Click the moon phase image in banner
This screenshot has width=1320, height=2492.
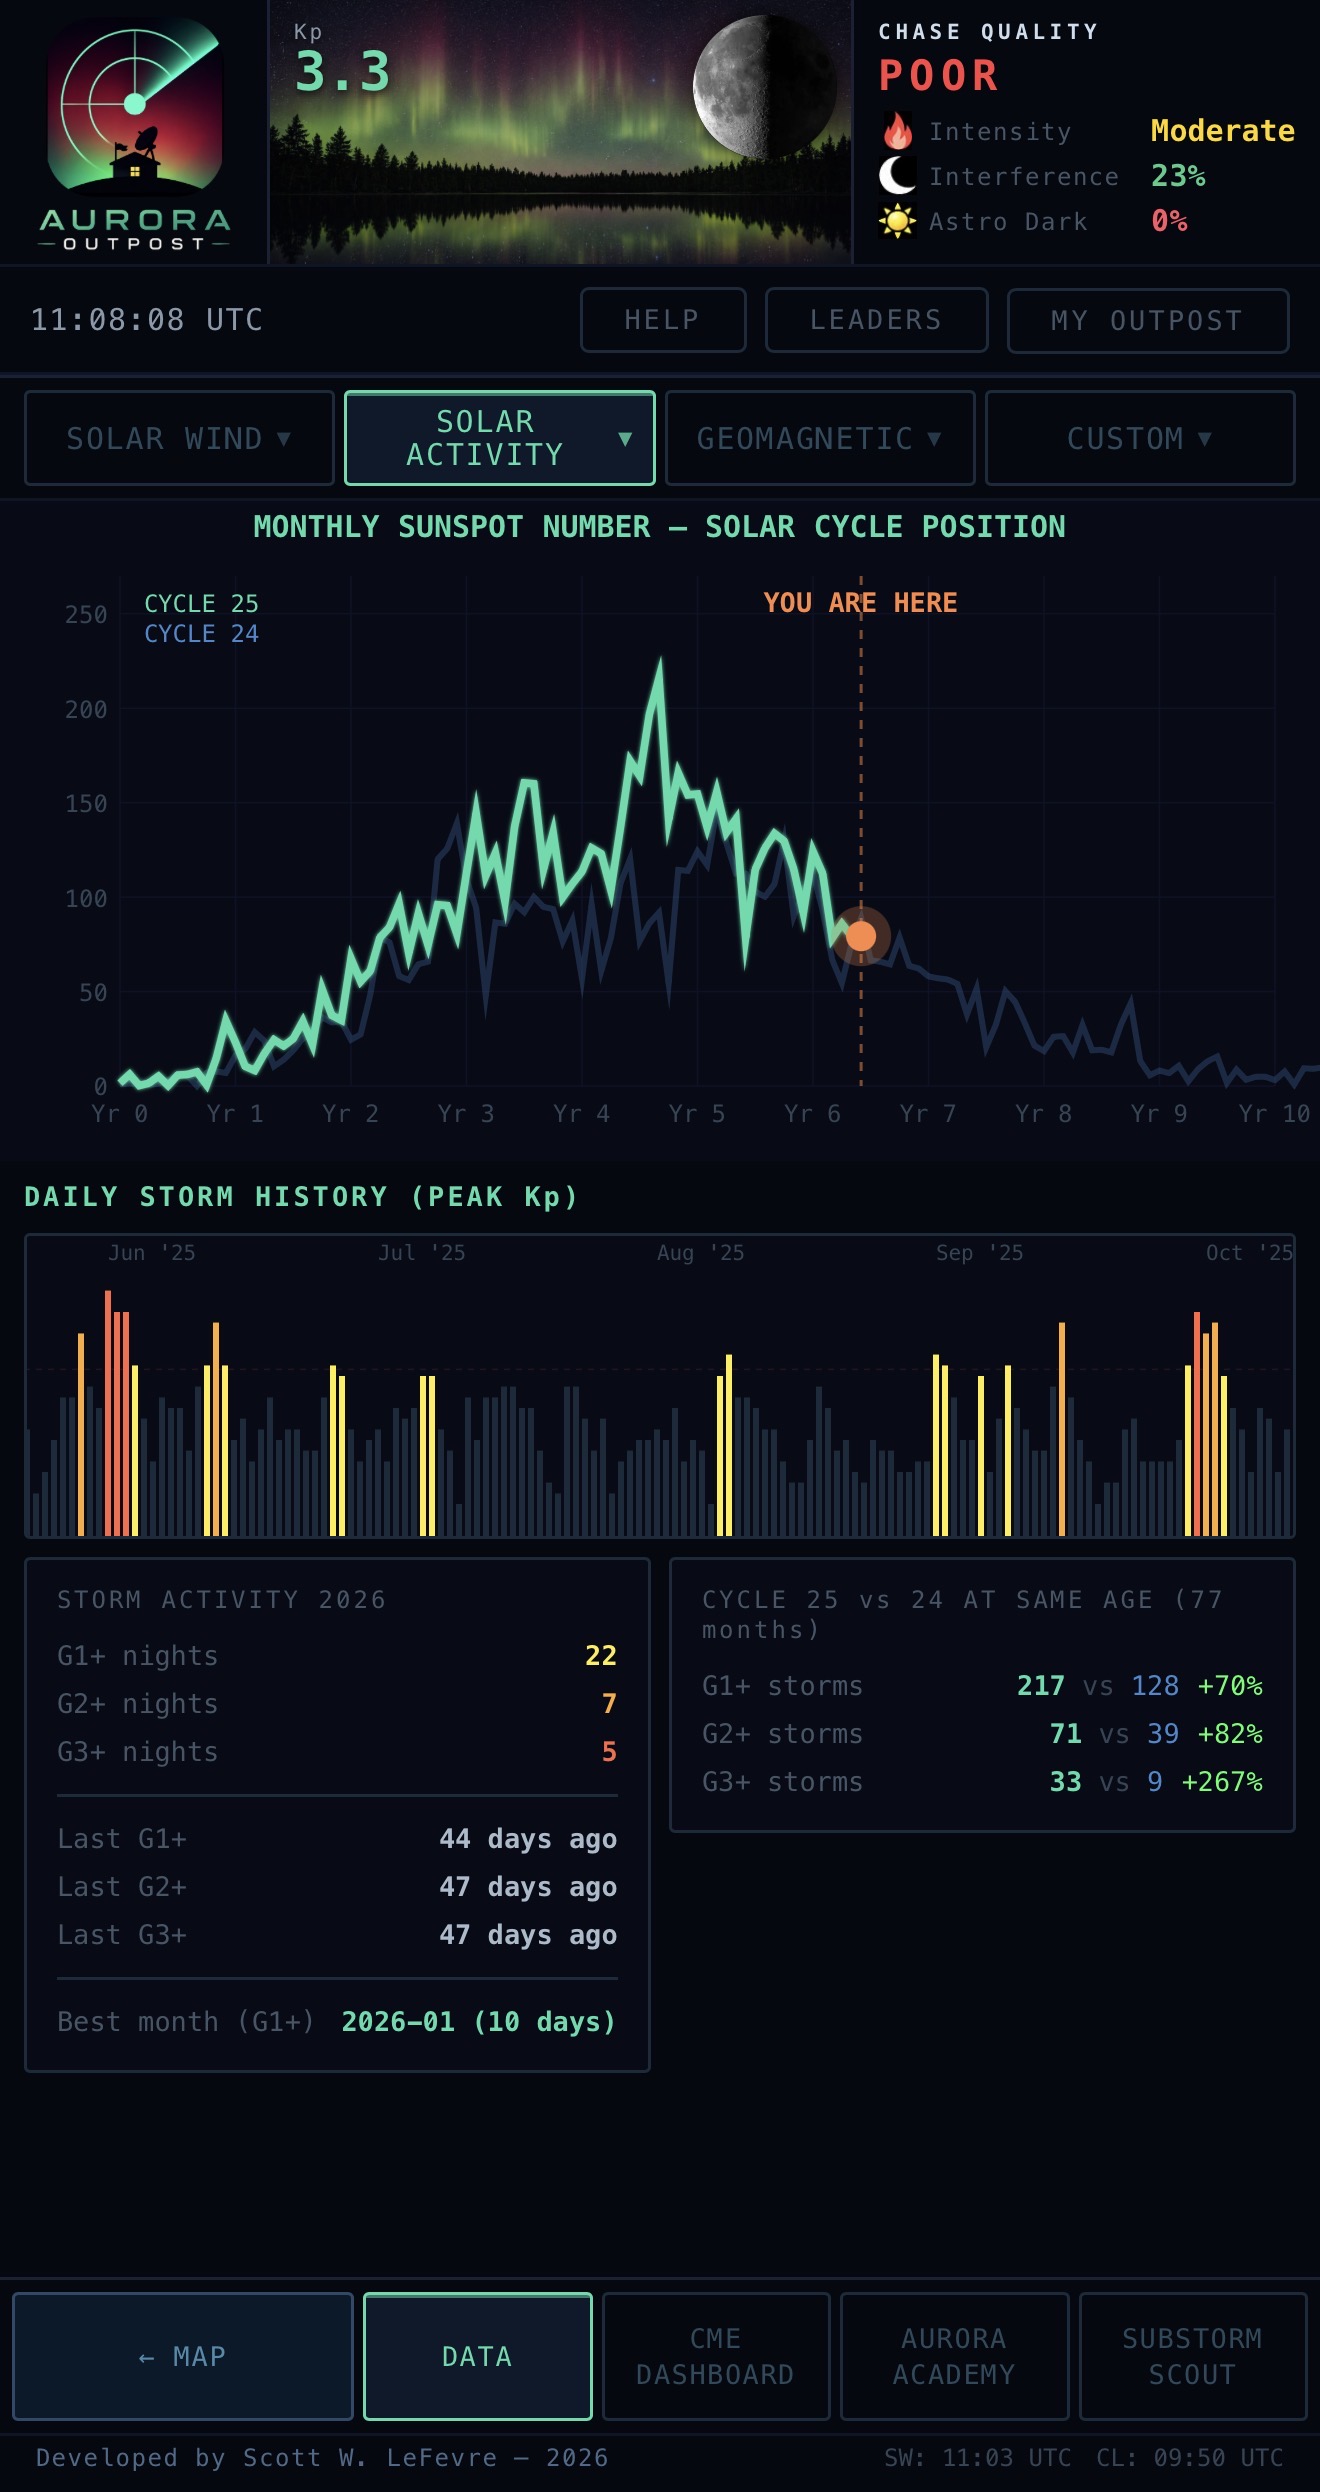(x=767, y=88)
